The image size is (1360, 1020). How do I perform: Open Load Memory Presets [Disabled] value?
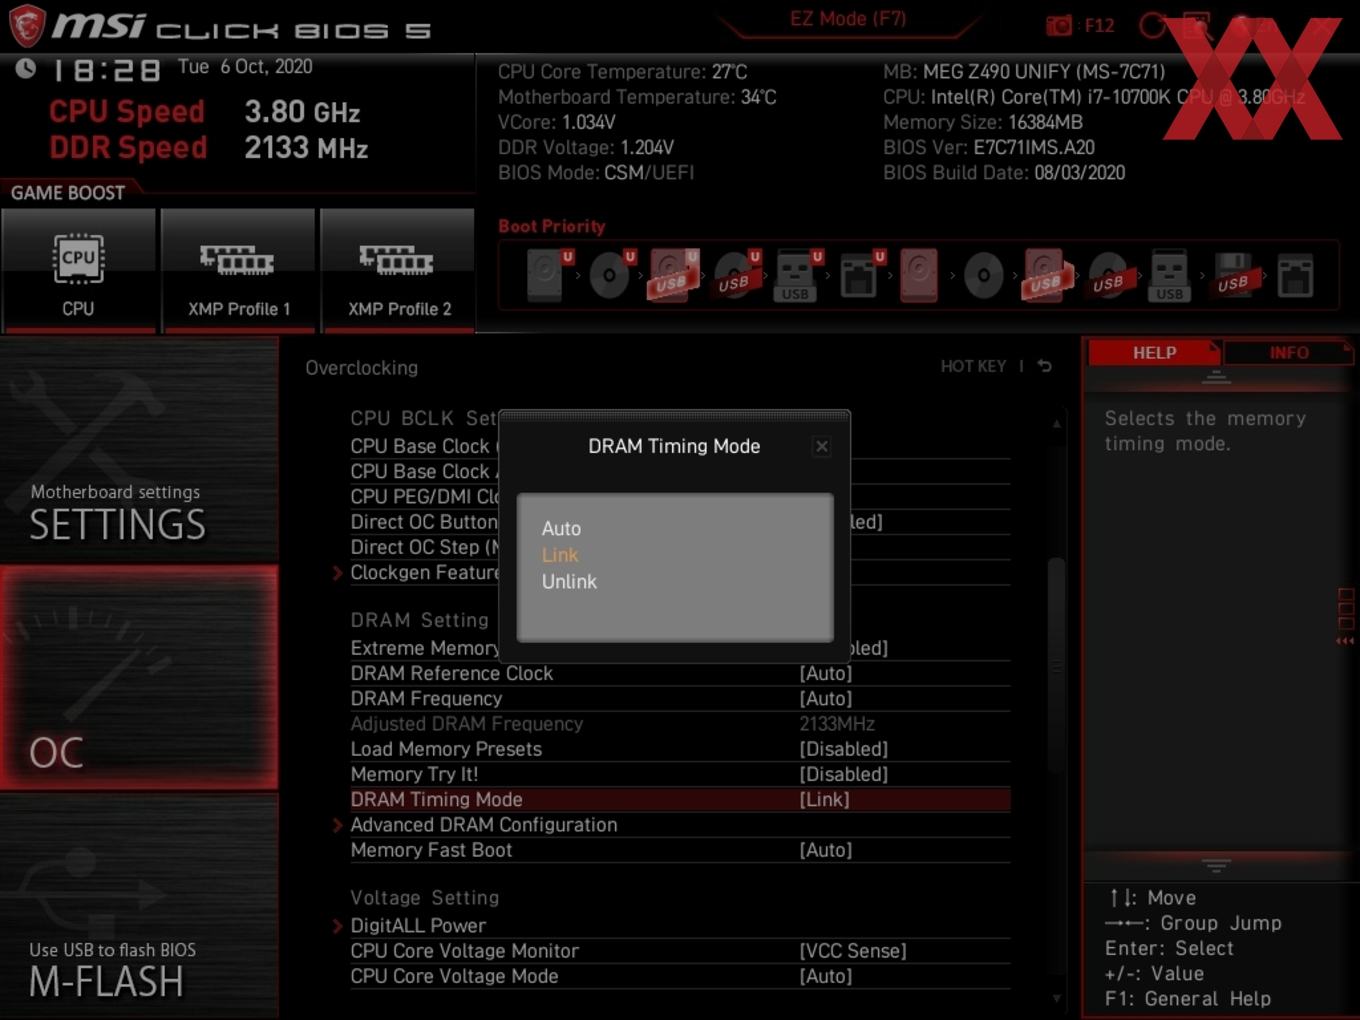tap(844, 749)
